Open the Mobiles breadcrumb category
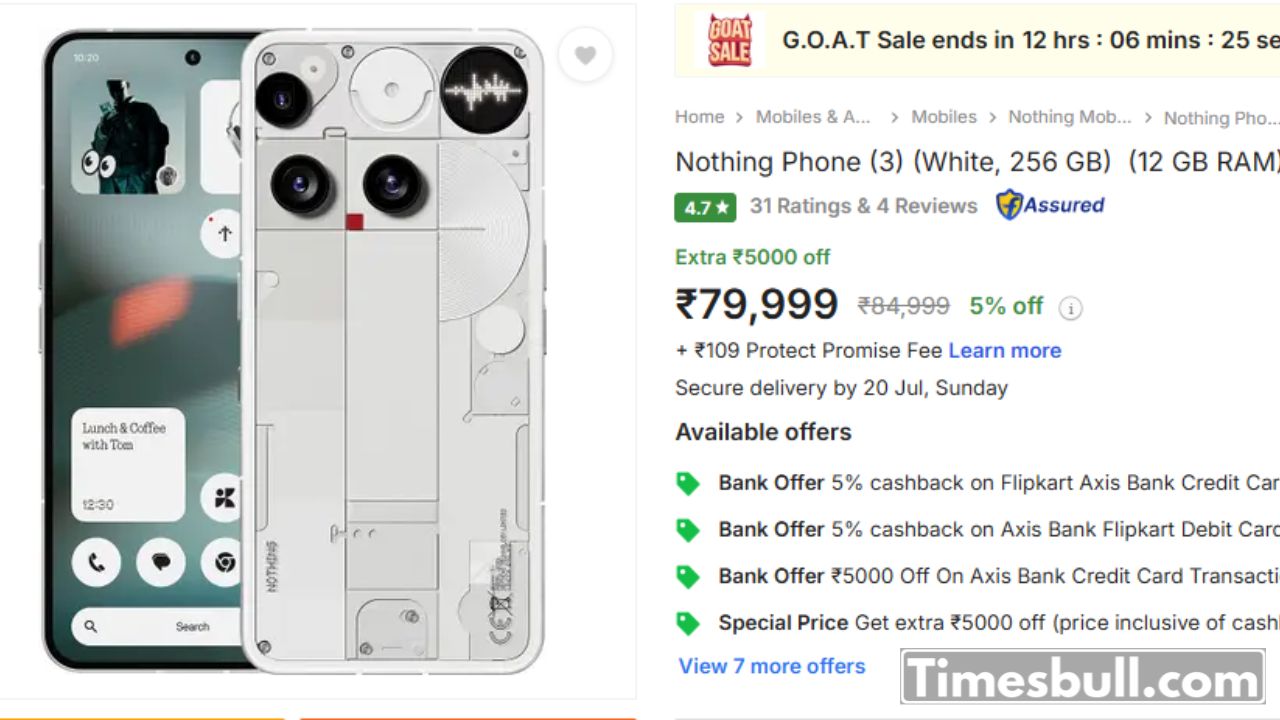Screen dimensions: 1280x720 [943, 117]
